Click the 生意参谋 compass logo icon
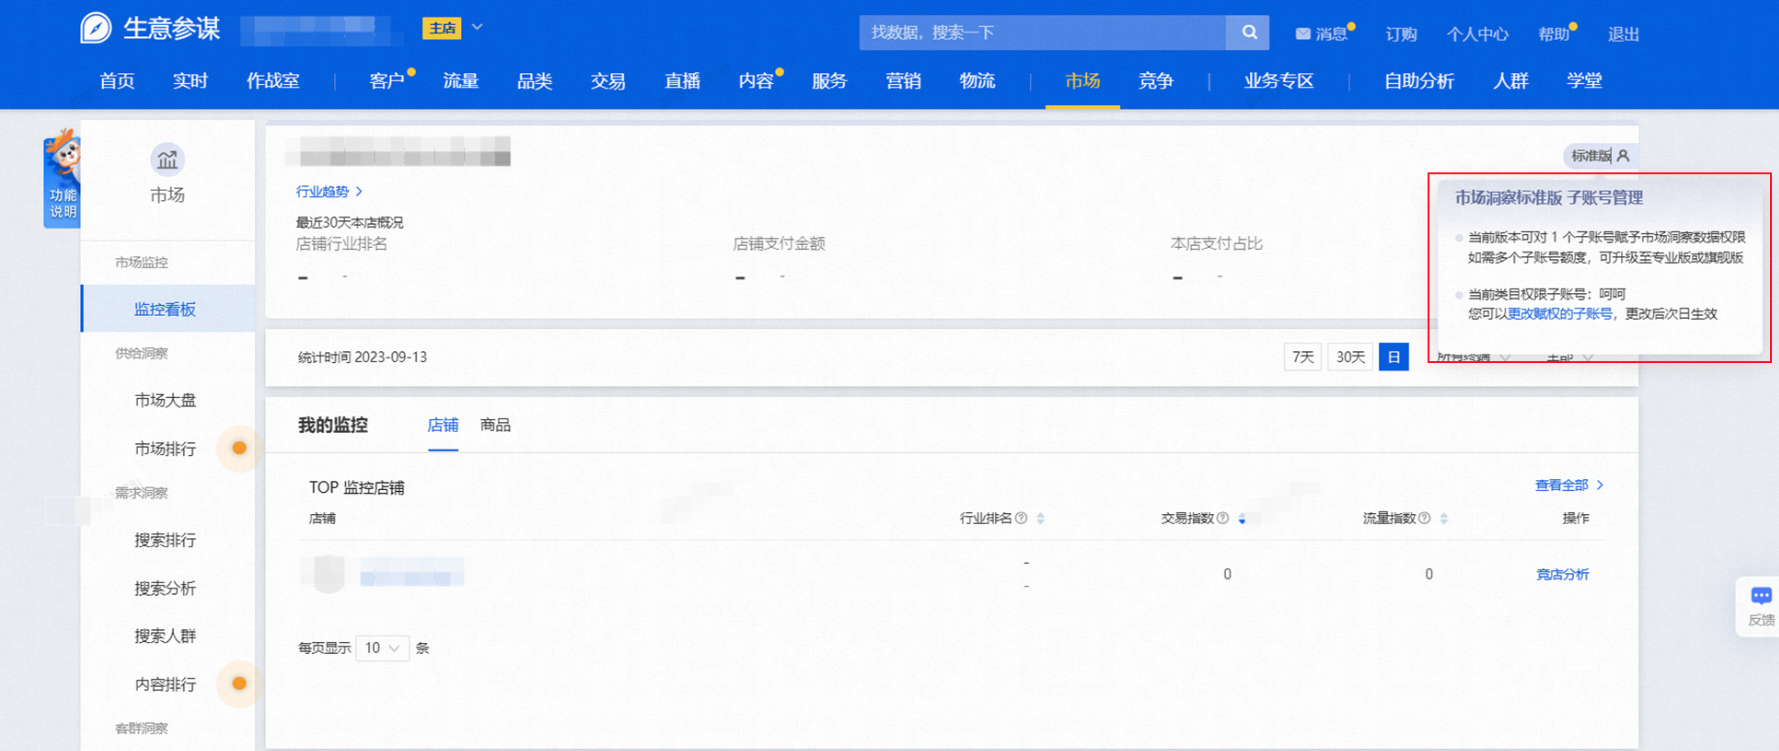This screenshot has width=1779, height=751. (96, 28)
